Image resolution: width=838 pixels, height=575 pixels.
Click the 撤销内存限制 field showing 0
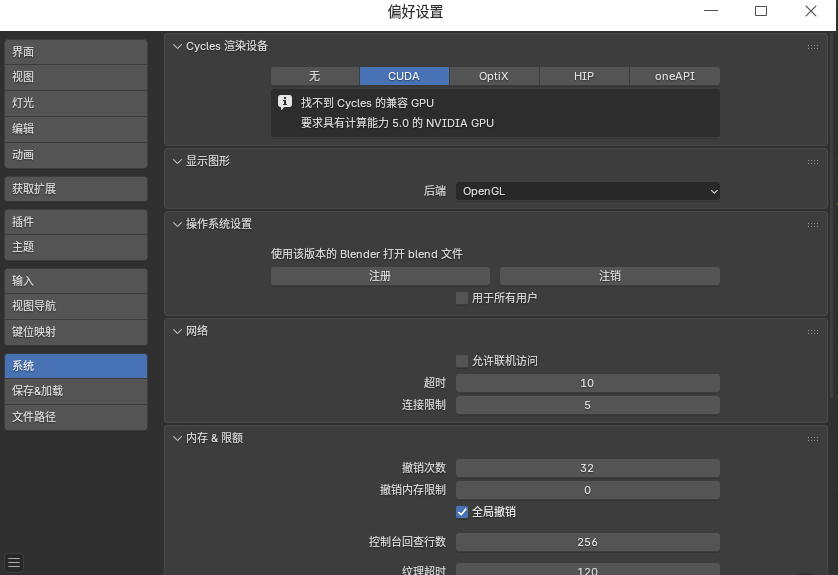[x=587, y=490]
